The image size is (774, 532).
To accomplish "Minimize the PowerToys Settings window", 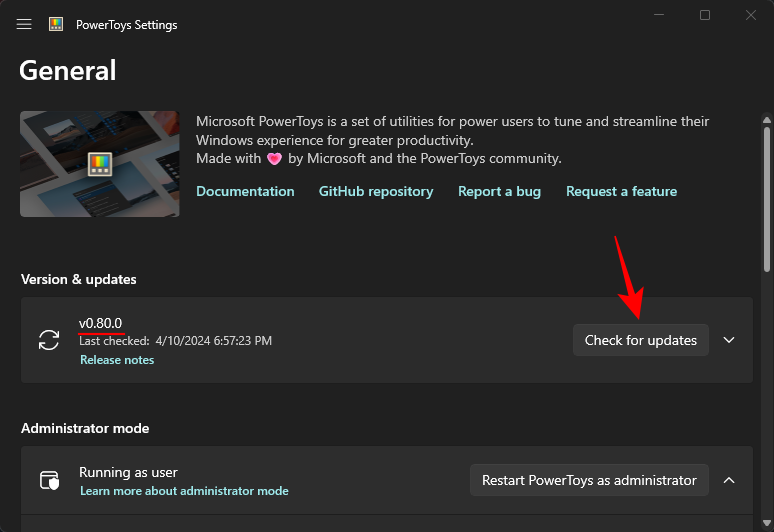I will 659,15.
